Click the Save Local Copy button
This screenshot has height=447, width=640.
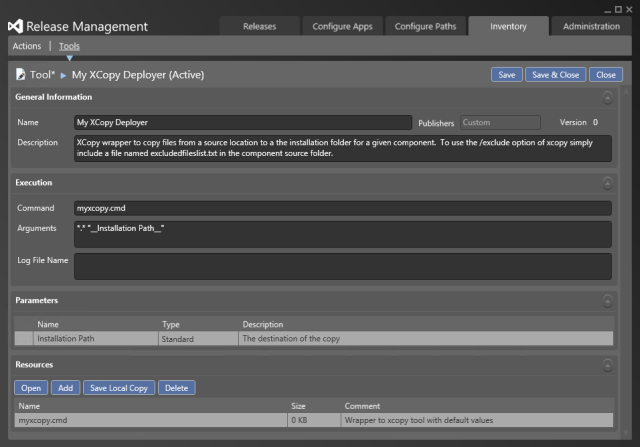(119, 388)
